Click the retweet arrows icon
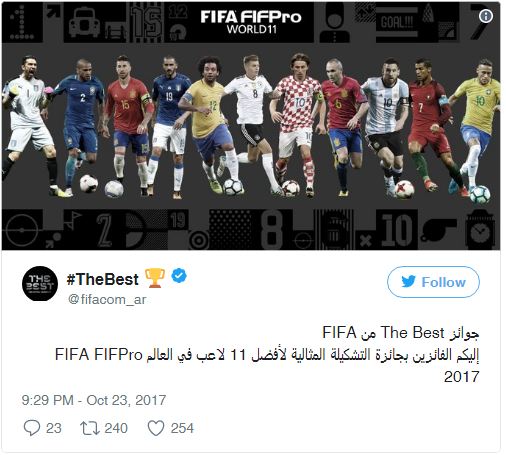Screen dimensions: 506x455 click(x=90, y=428)
